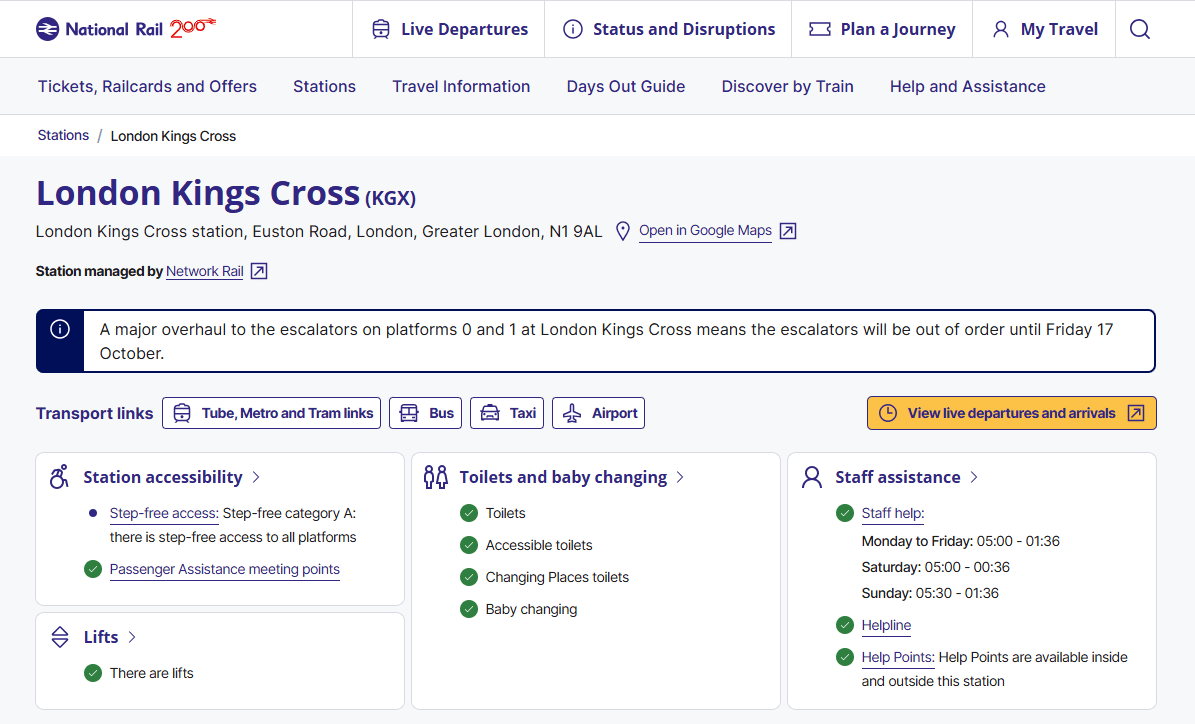Click the Station accessibility heading
The image size is (1195, 724).
coord(163,477)
